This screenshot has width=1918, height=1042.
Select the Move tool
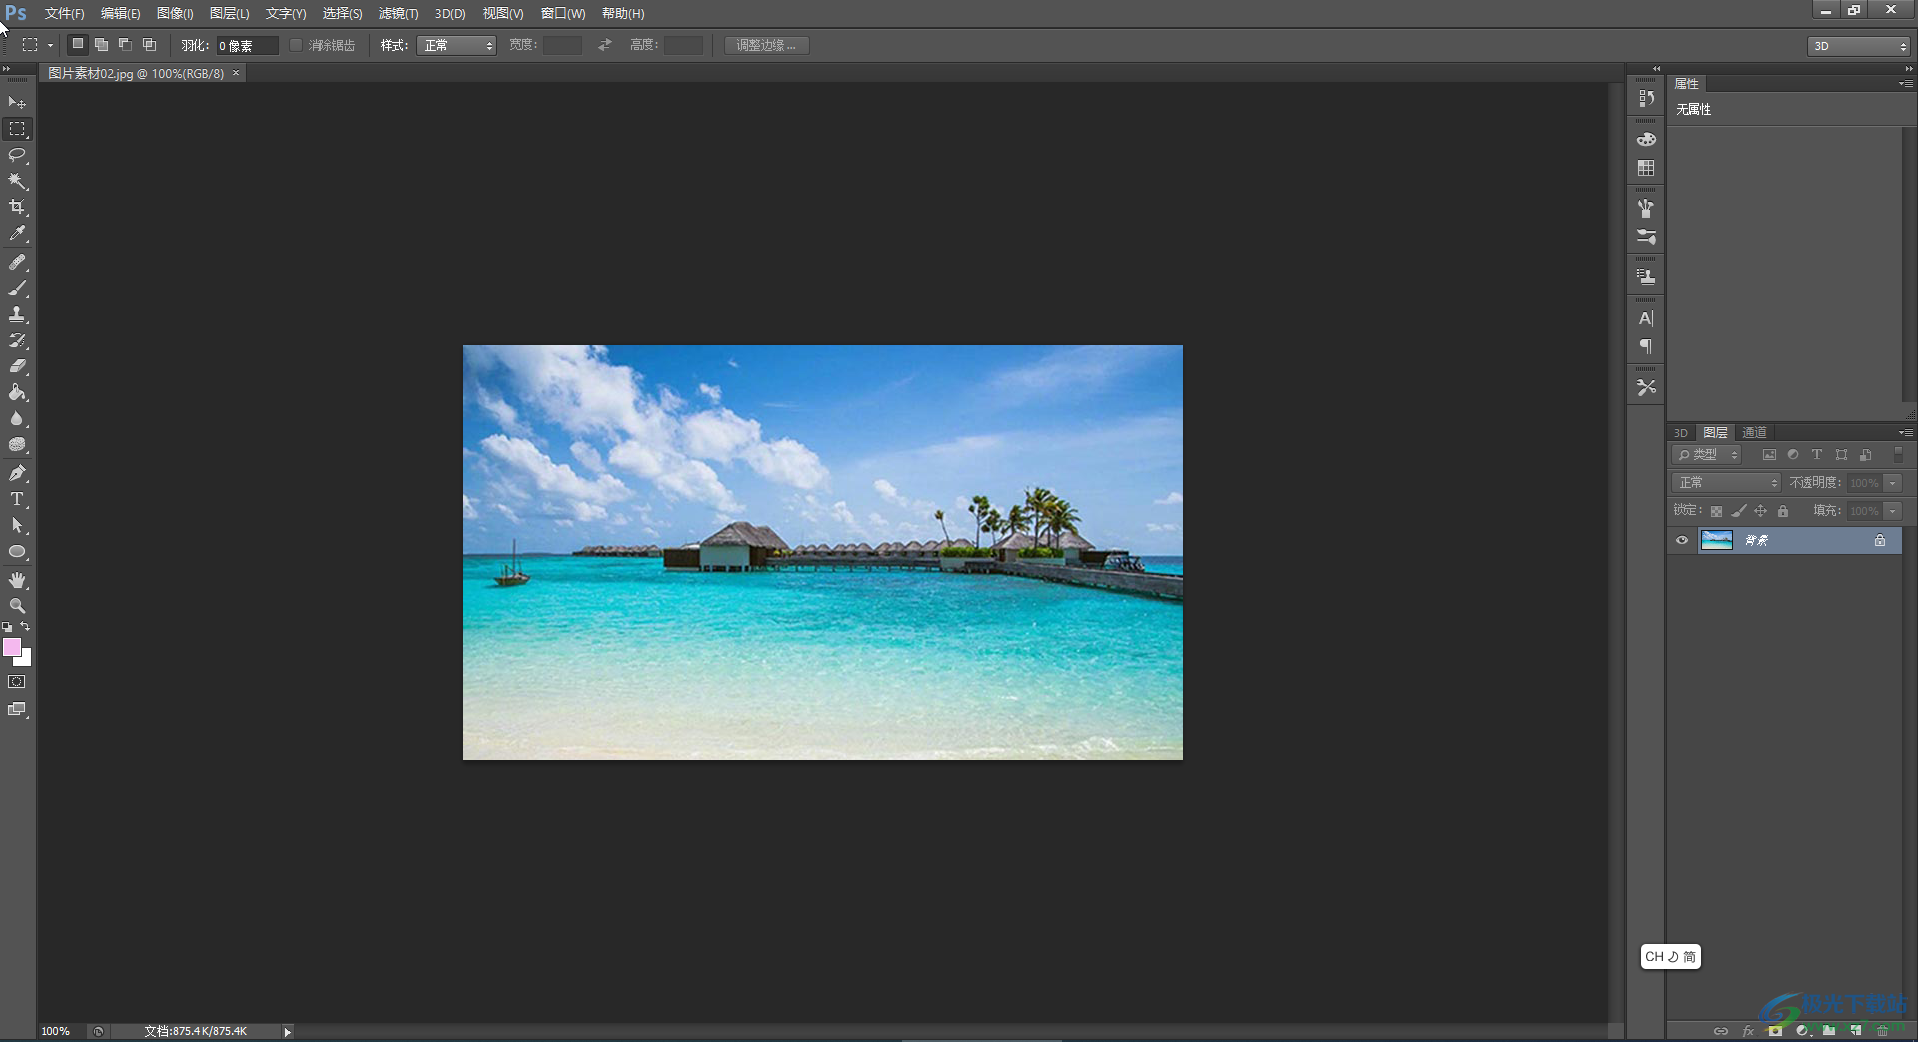[x=17, y=103]
